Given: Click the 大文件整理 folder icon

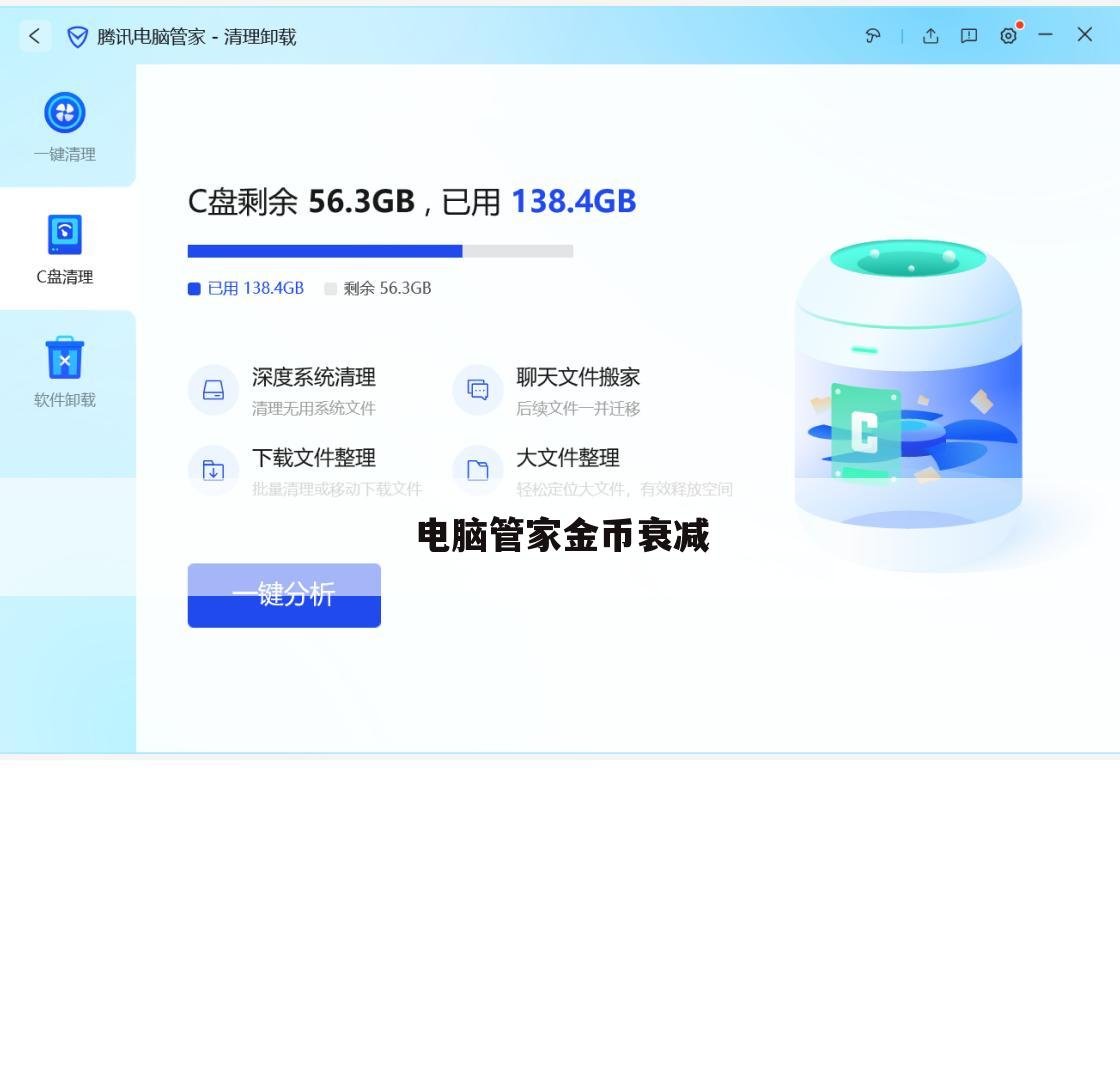Looking at the screenshot, I should [x=478, y=470].
